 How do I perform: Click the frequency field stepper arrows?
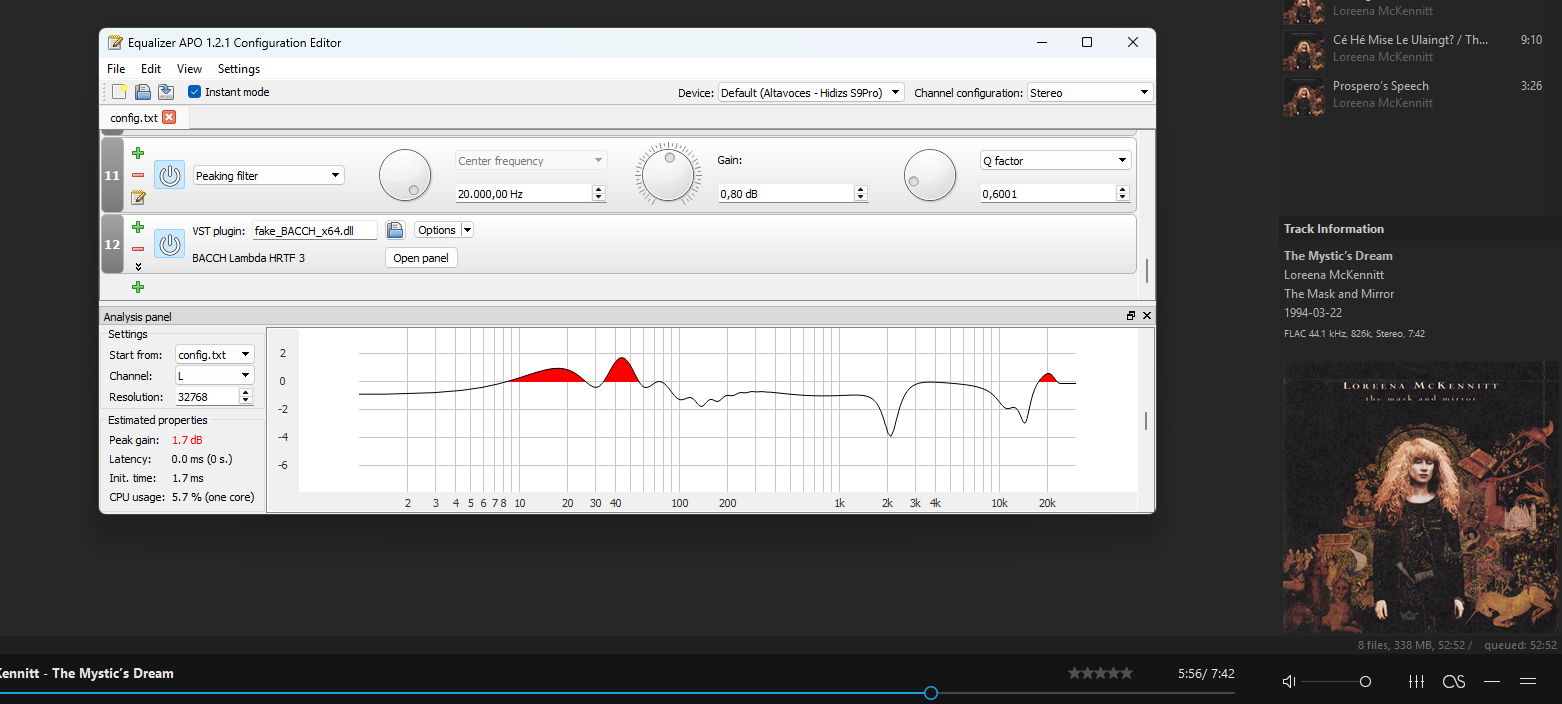tap(600, 194)
